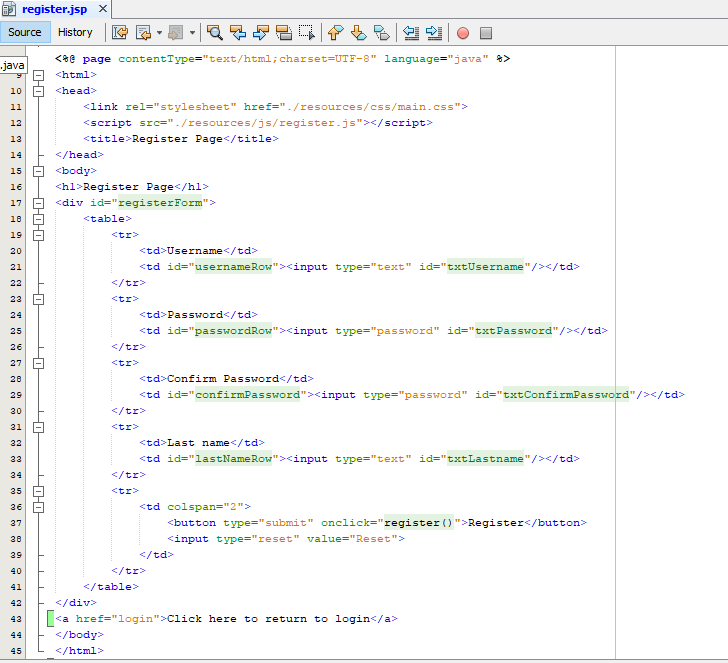The height and width of the screenshot is (663, 728).
Task: Toggle Highlight Search icon
Action: (284, 32)
